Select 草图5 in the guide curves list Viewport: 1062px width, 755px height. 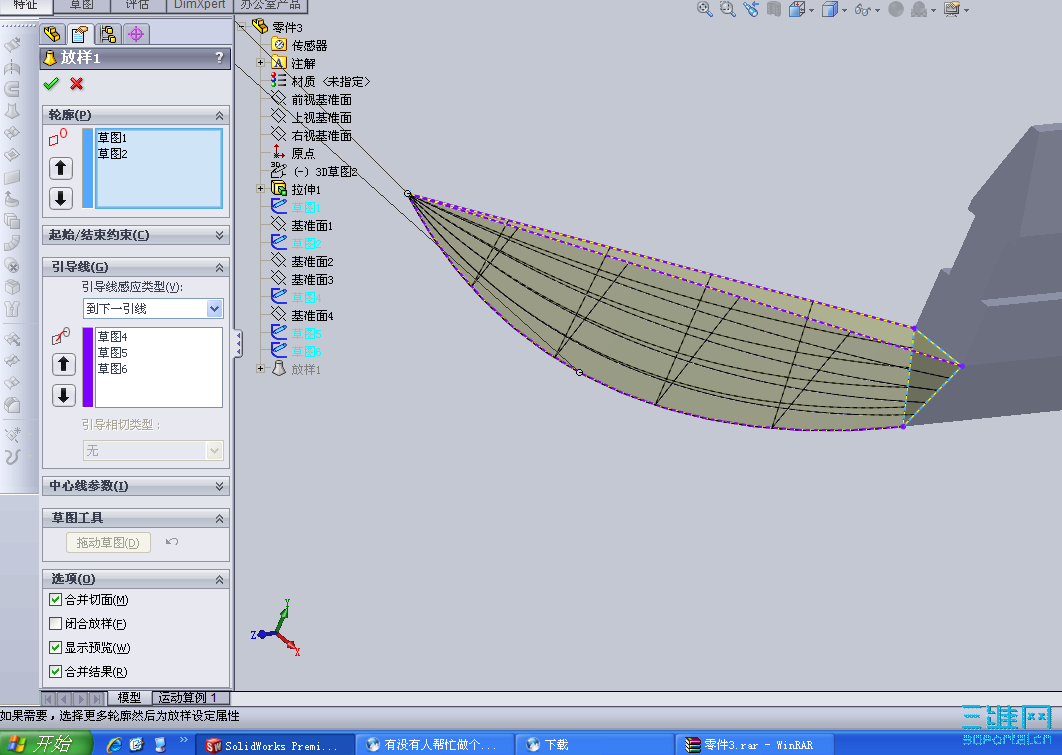[112, 353]
